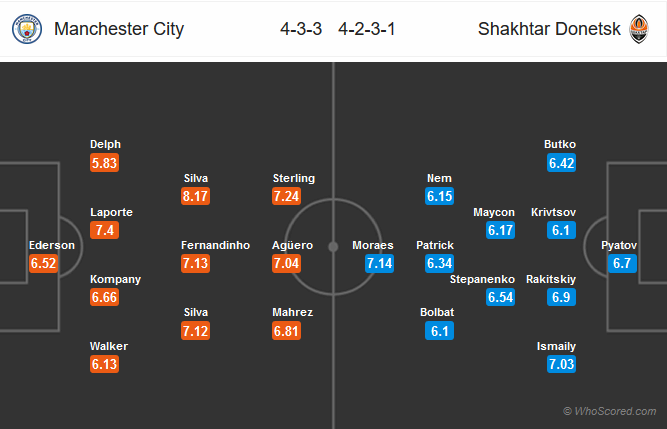
Task: Select Ederson's 6.52 rating badge
Action: (43, 263)
